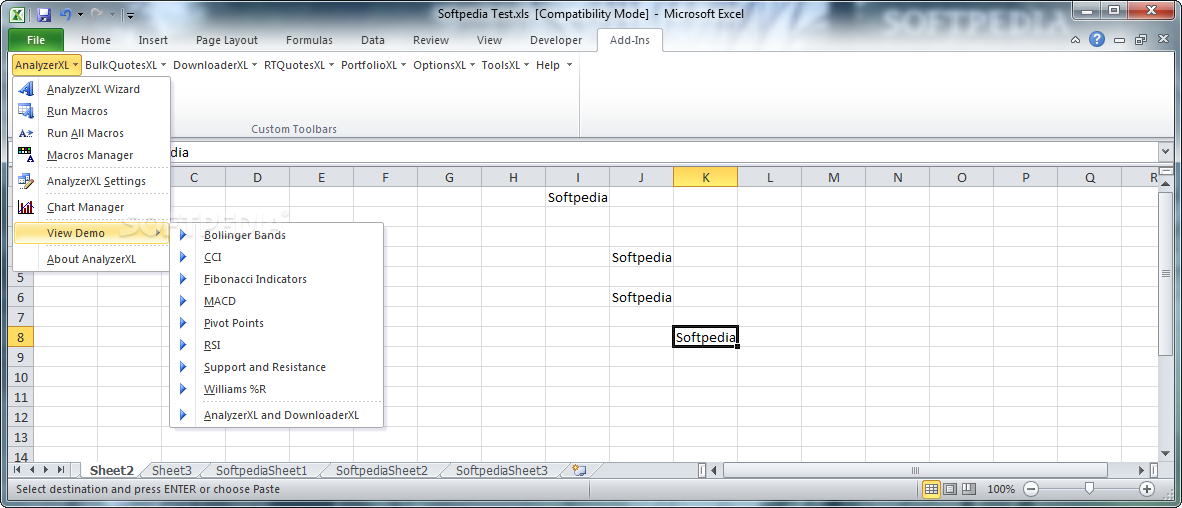Viewport: 1182px width, 508px height.
Task: Open the PortfolioXL dropdown menu
Action: click(374, 66)
